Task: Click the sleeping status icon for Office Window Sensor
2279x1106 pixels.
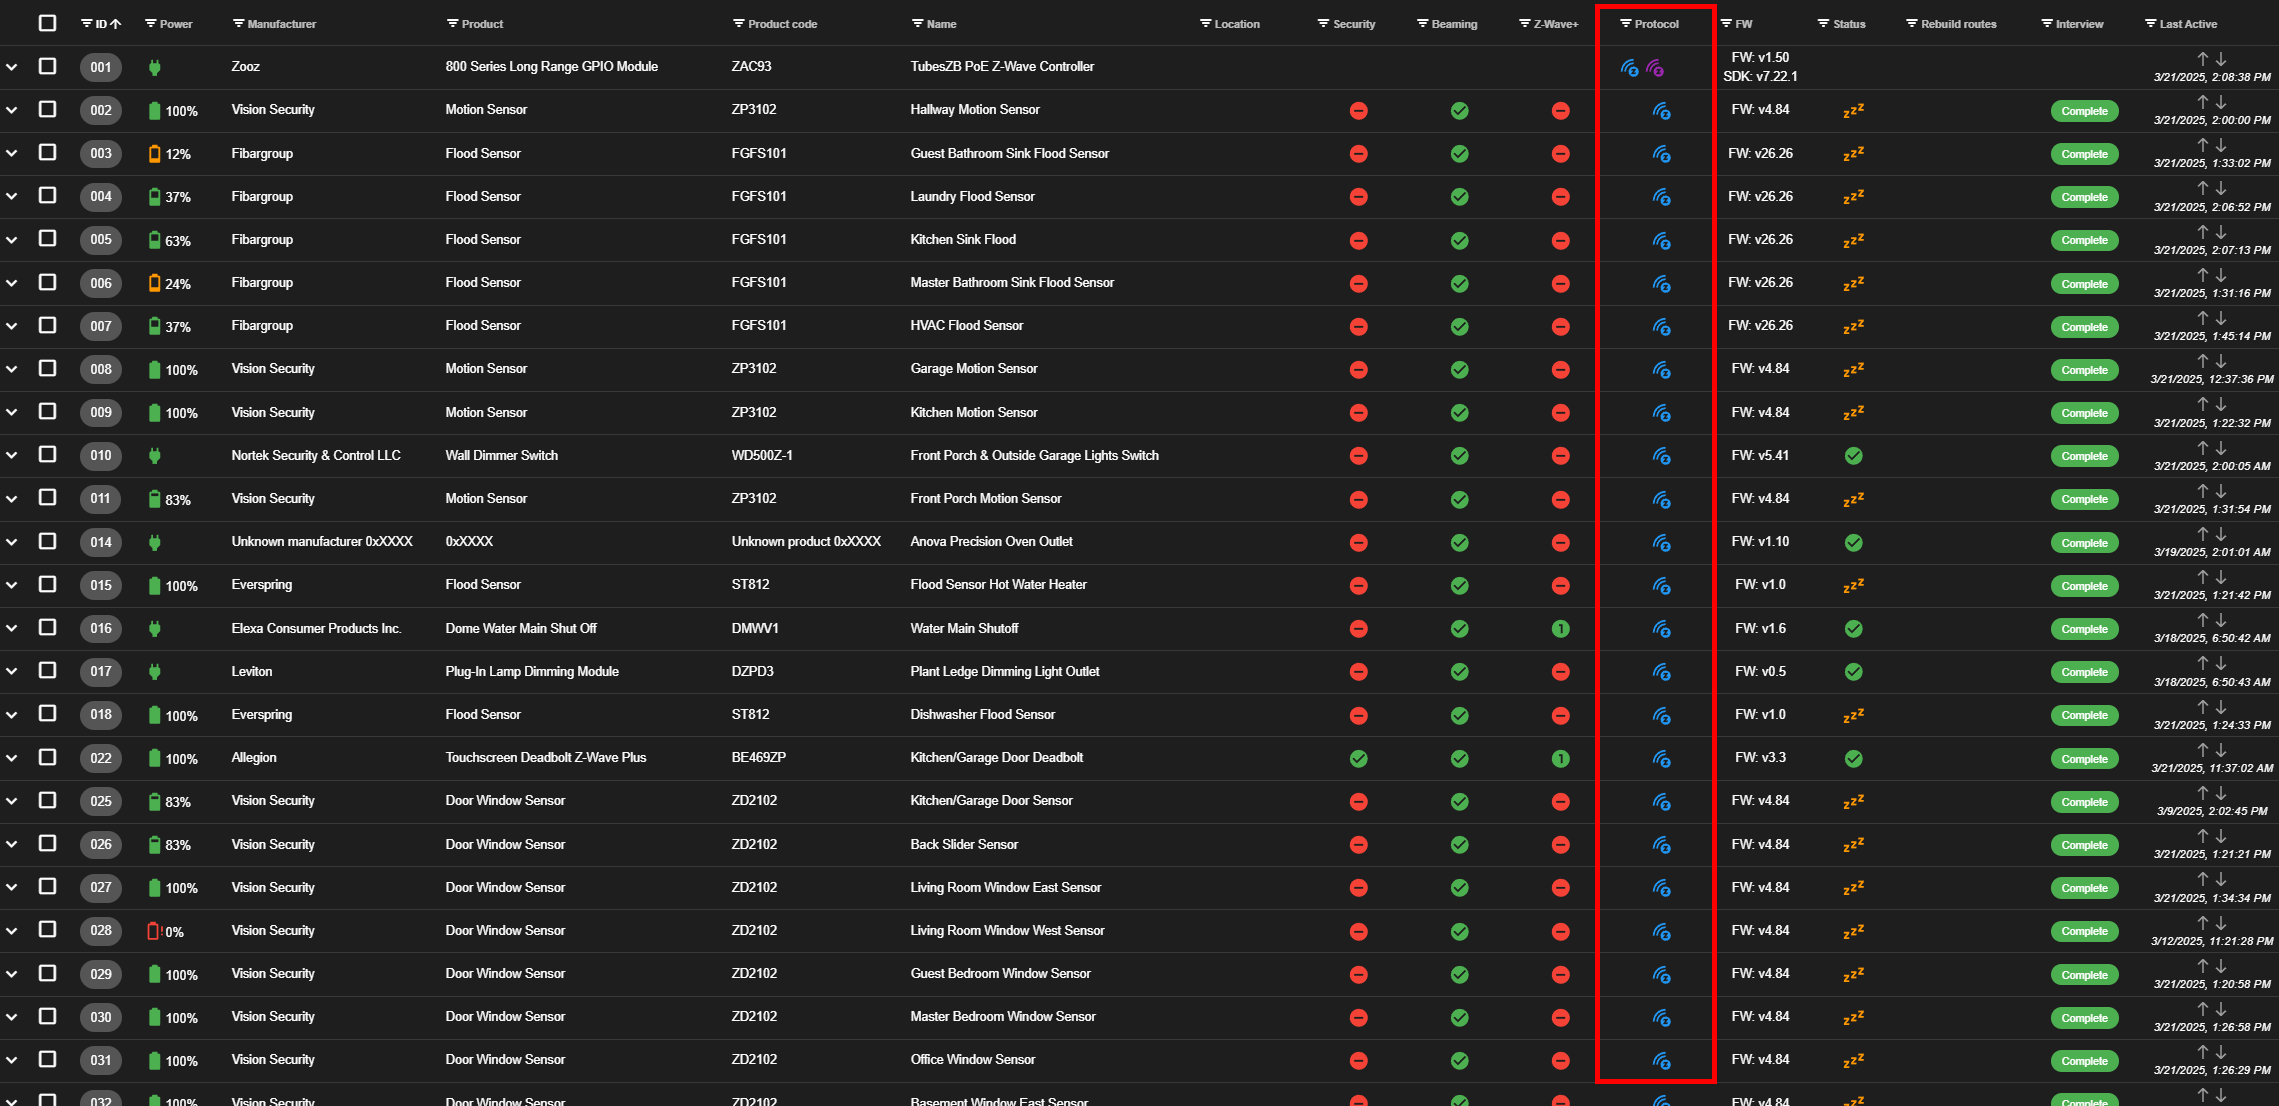Action: pos(1853,1060)
